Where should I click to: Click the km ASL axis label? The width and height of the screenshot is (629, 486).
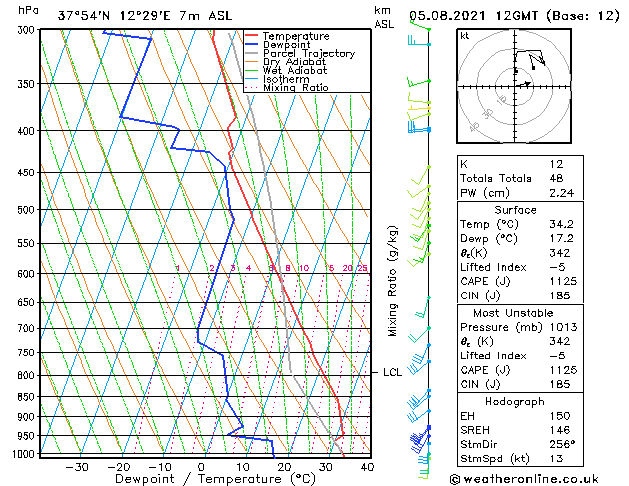pyautogui.click(x=384, y=18)
